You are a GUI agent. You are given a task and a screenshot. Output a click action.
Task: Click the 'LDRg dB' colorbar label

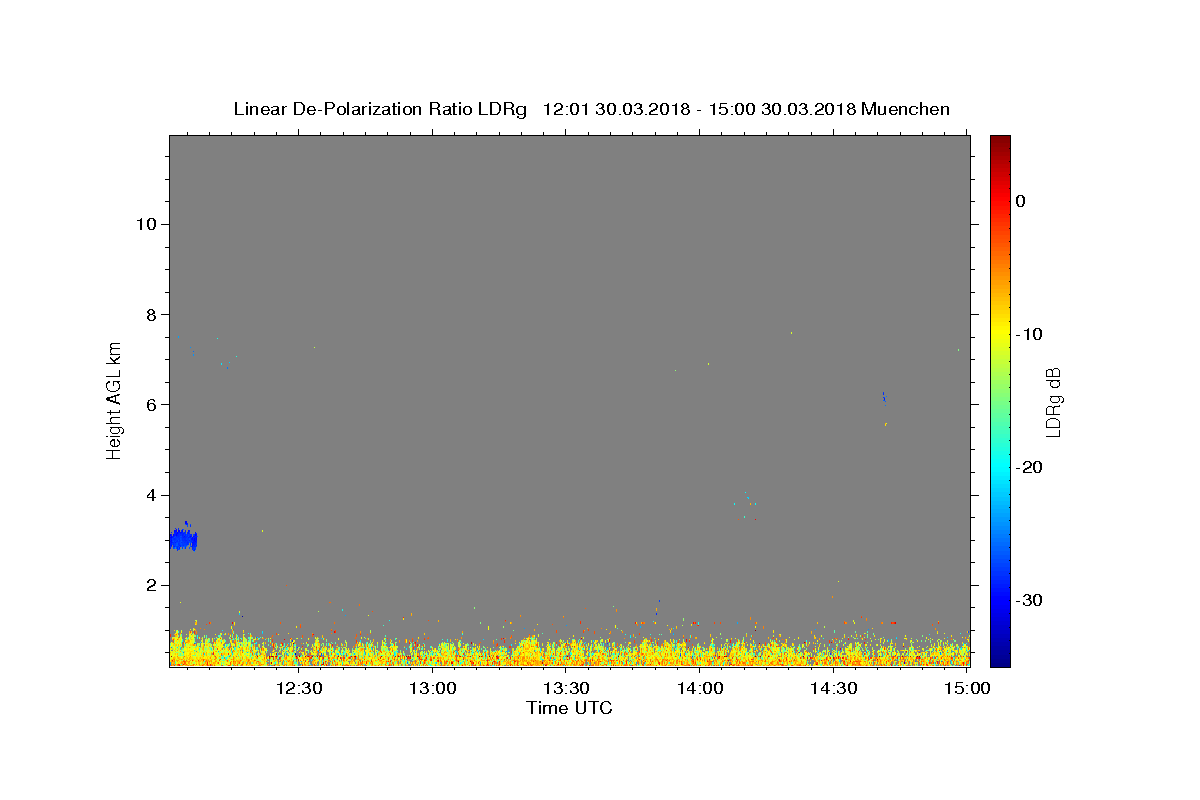1052,402
